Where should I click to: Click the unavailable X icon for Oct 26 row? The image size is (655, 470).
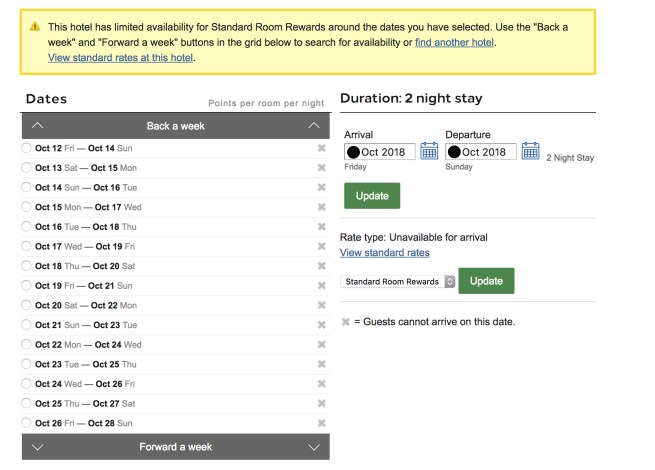click(321, 423)
